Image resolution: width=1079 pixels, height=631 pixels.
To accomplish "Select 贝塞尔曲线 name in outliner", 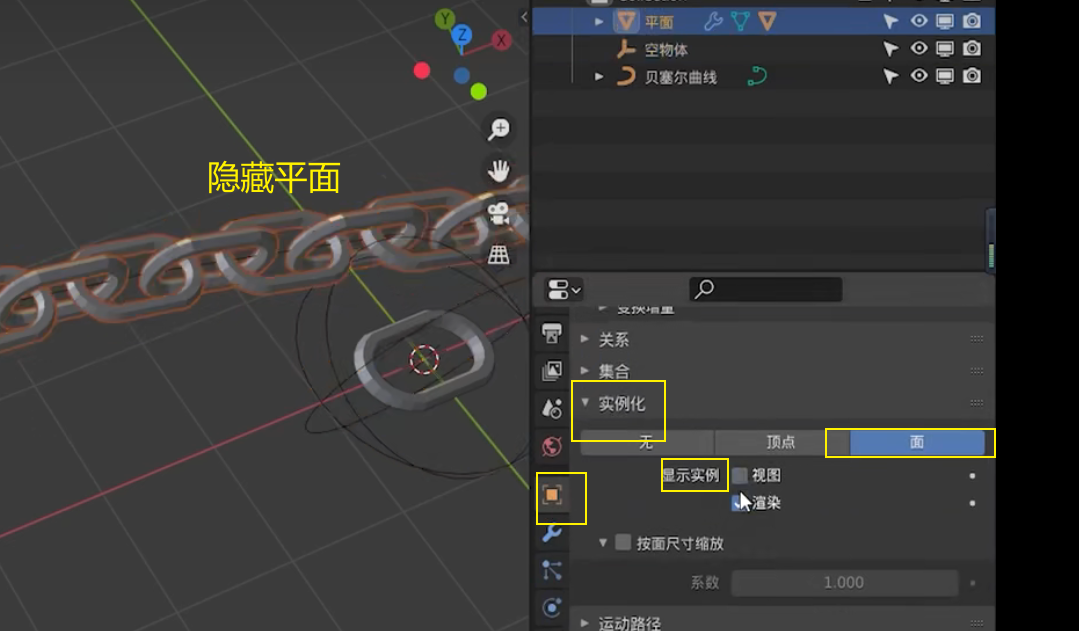I will coord(681,77).
